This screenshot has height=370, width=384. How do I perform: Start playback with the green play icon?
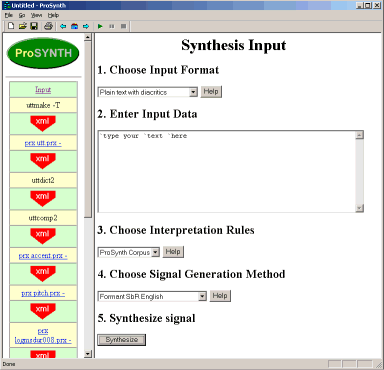click(x=100, y=26)
